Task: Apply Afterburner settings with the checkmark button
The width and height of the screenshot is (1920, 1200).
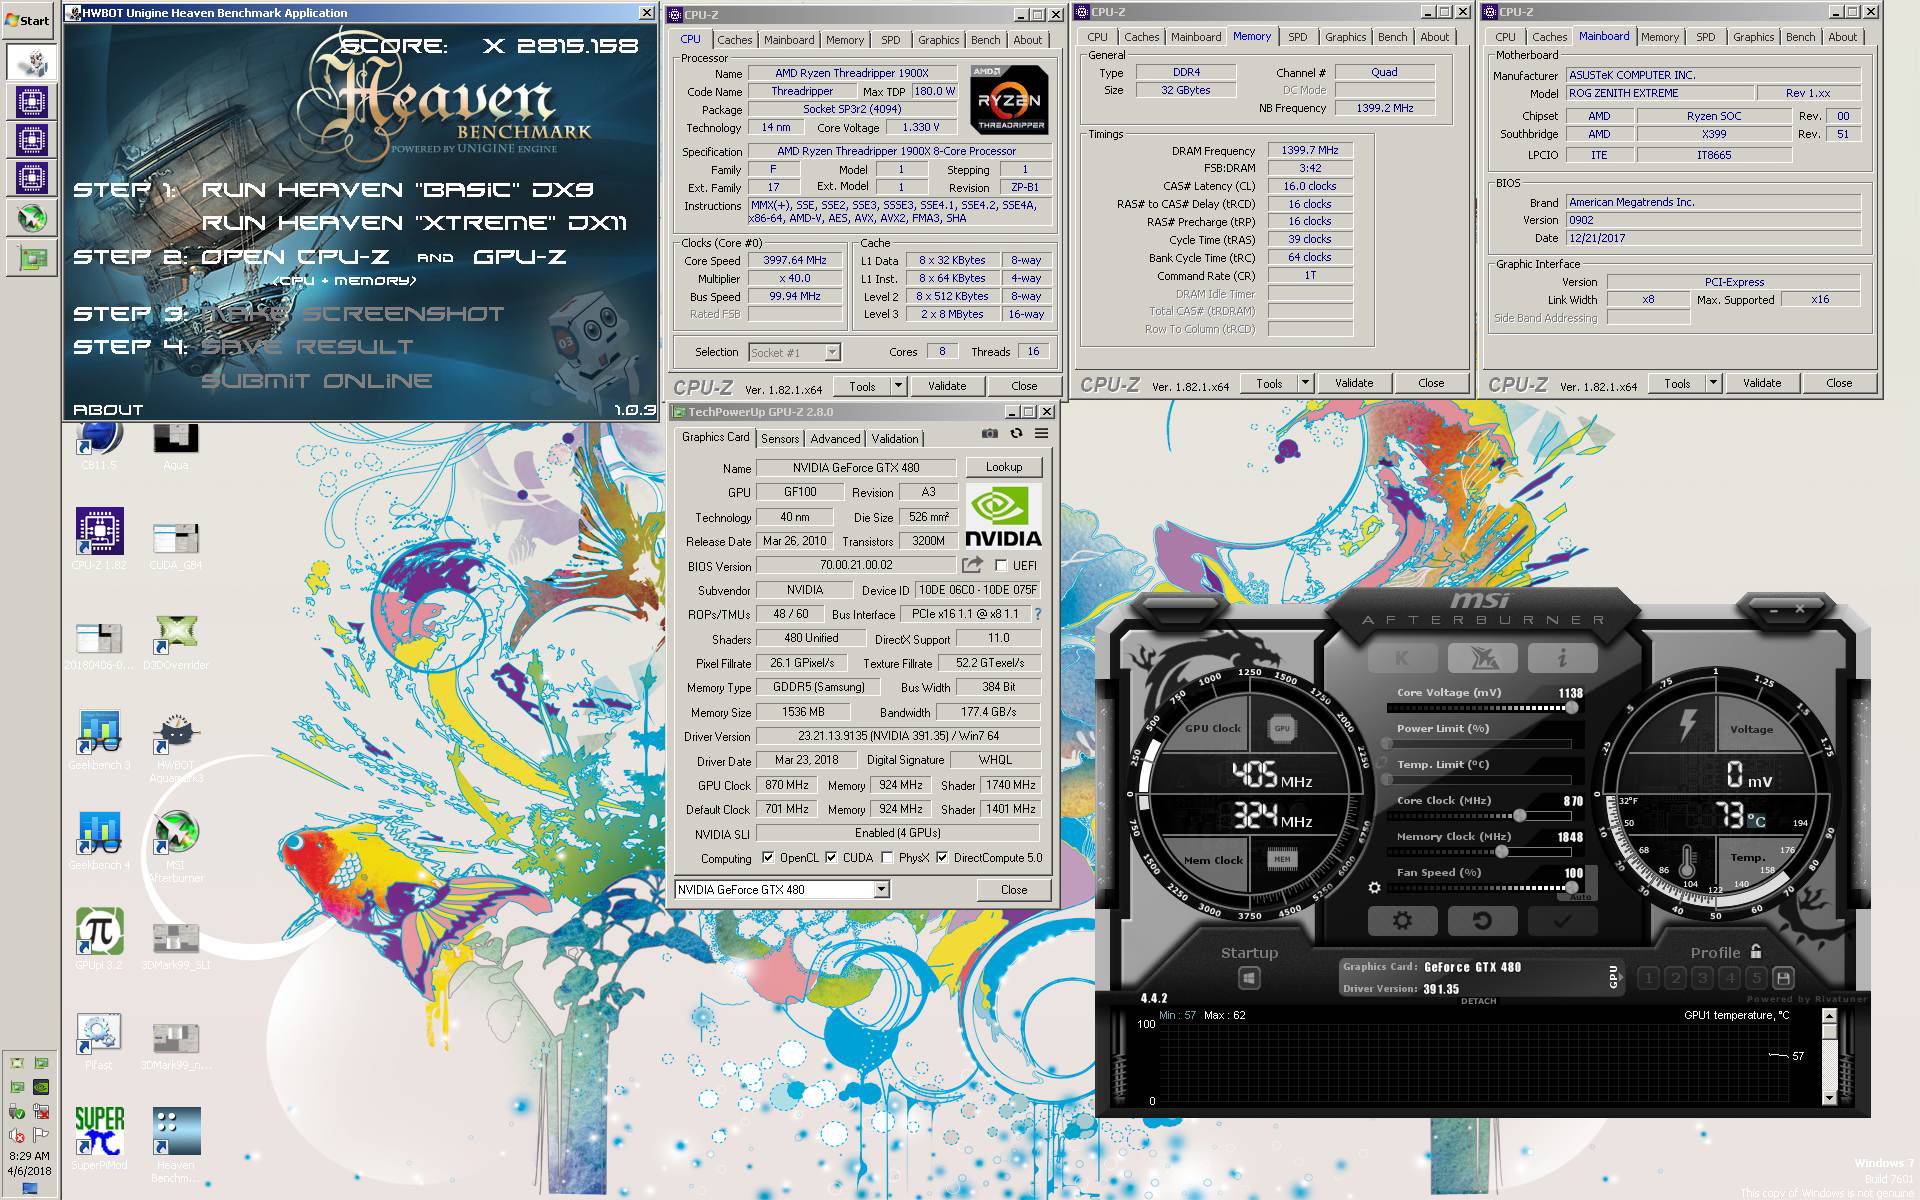Action: pyautogui.click(x=1562, y=921)
